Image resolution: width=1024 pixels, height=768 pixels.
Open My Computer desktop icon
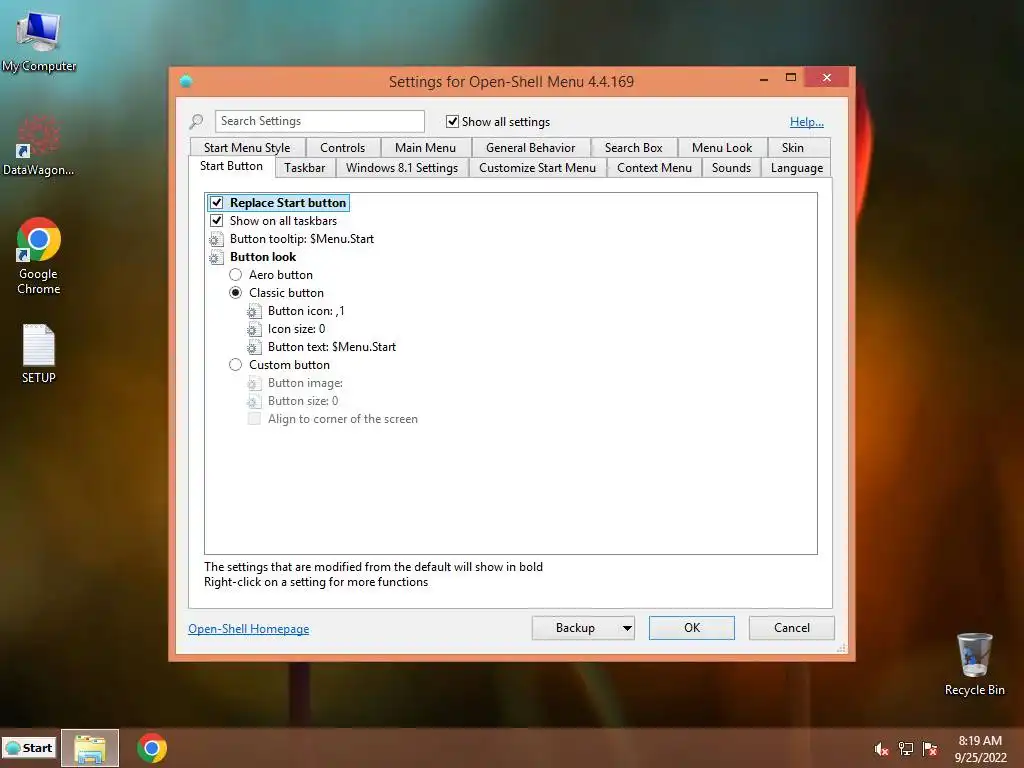tap(39, 42)
